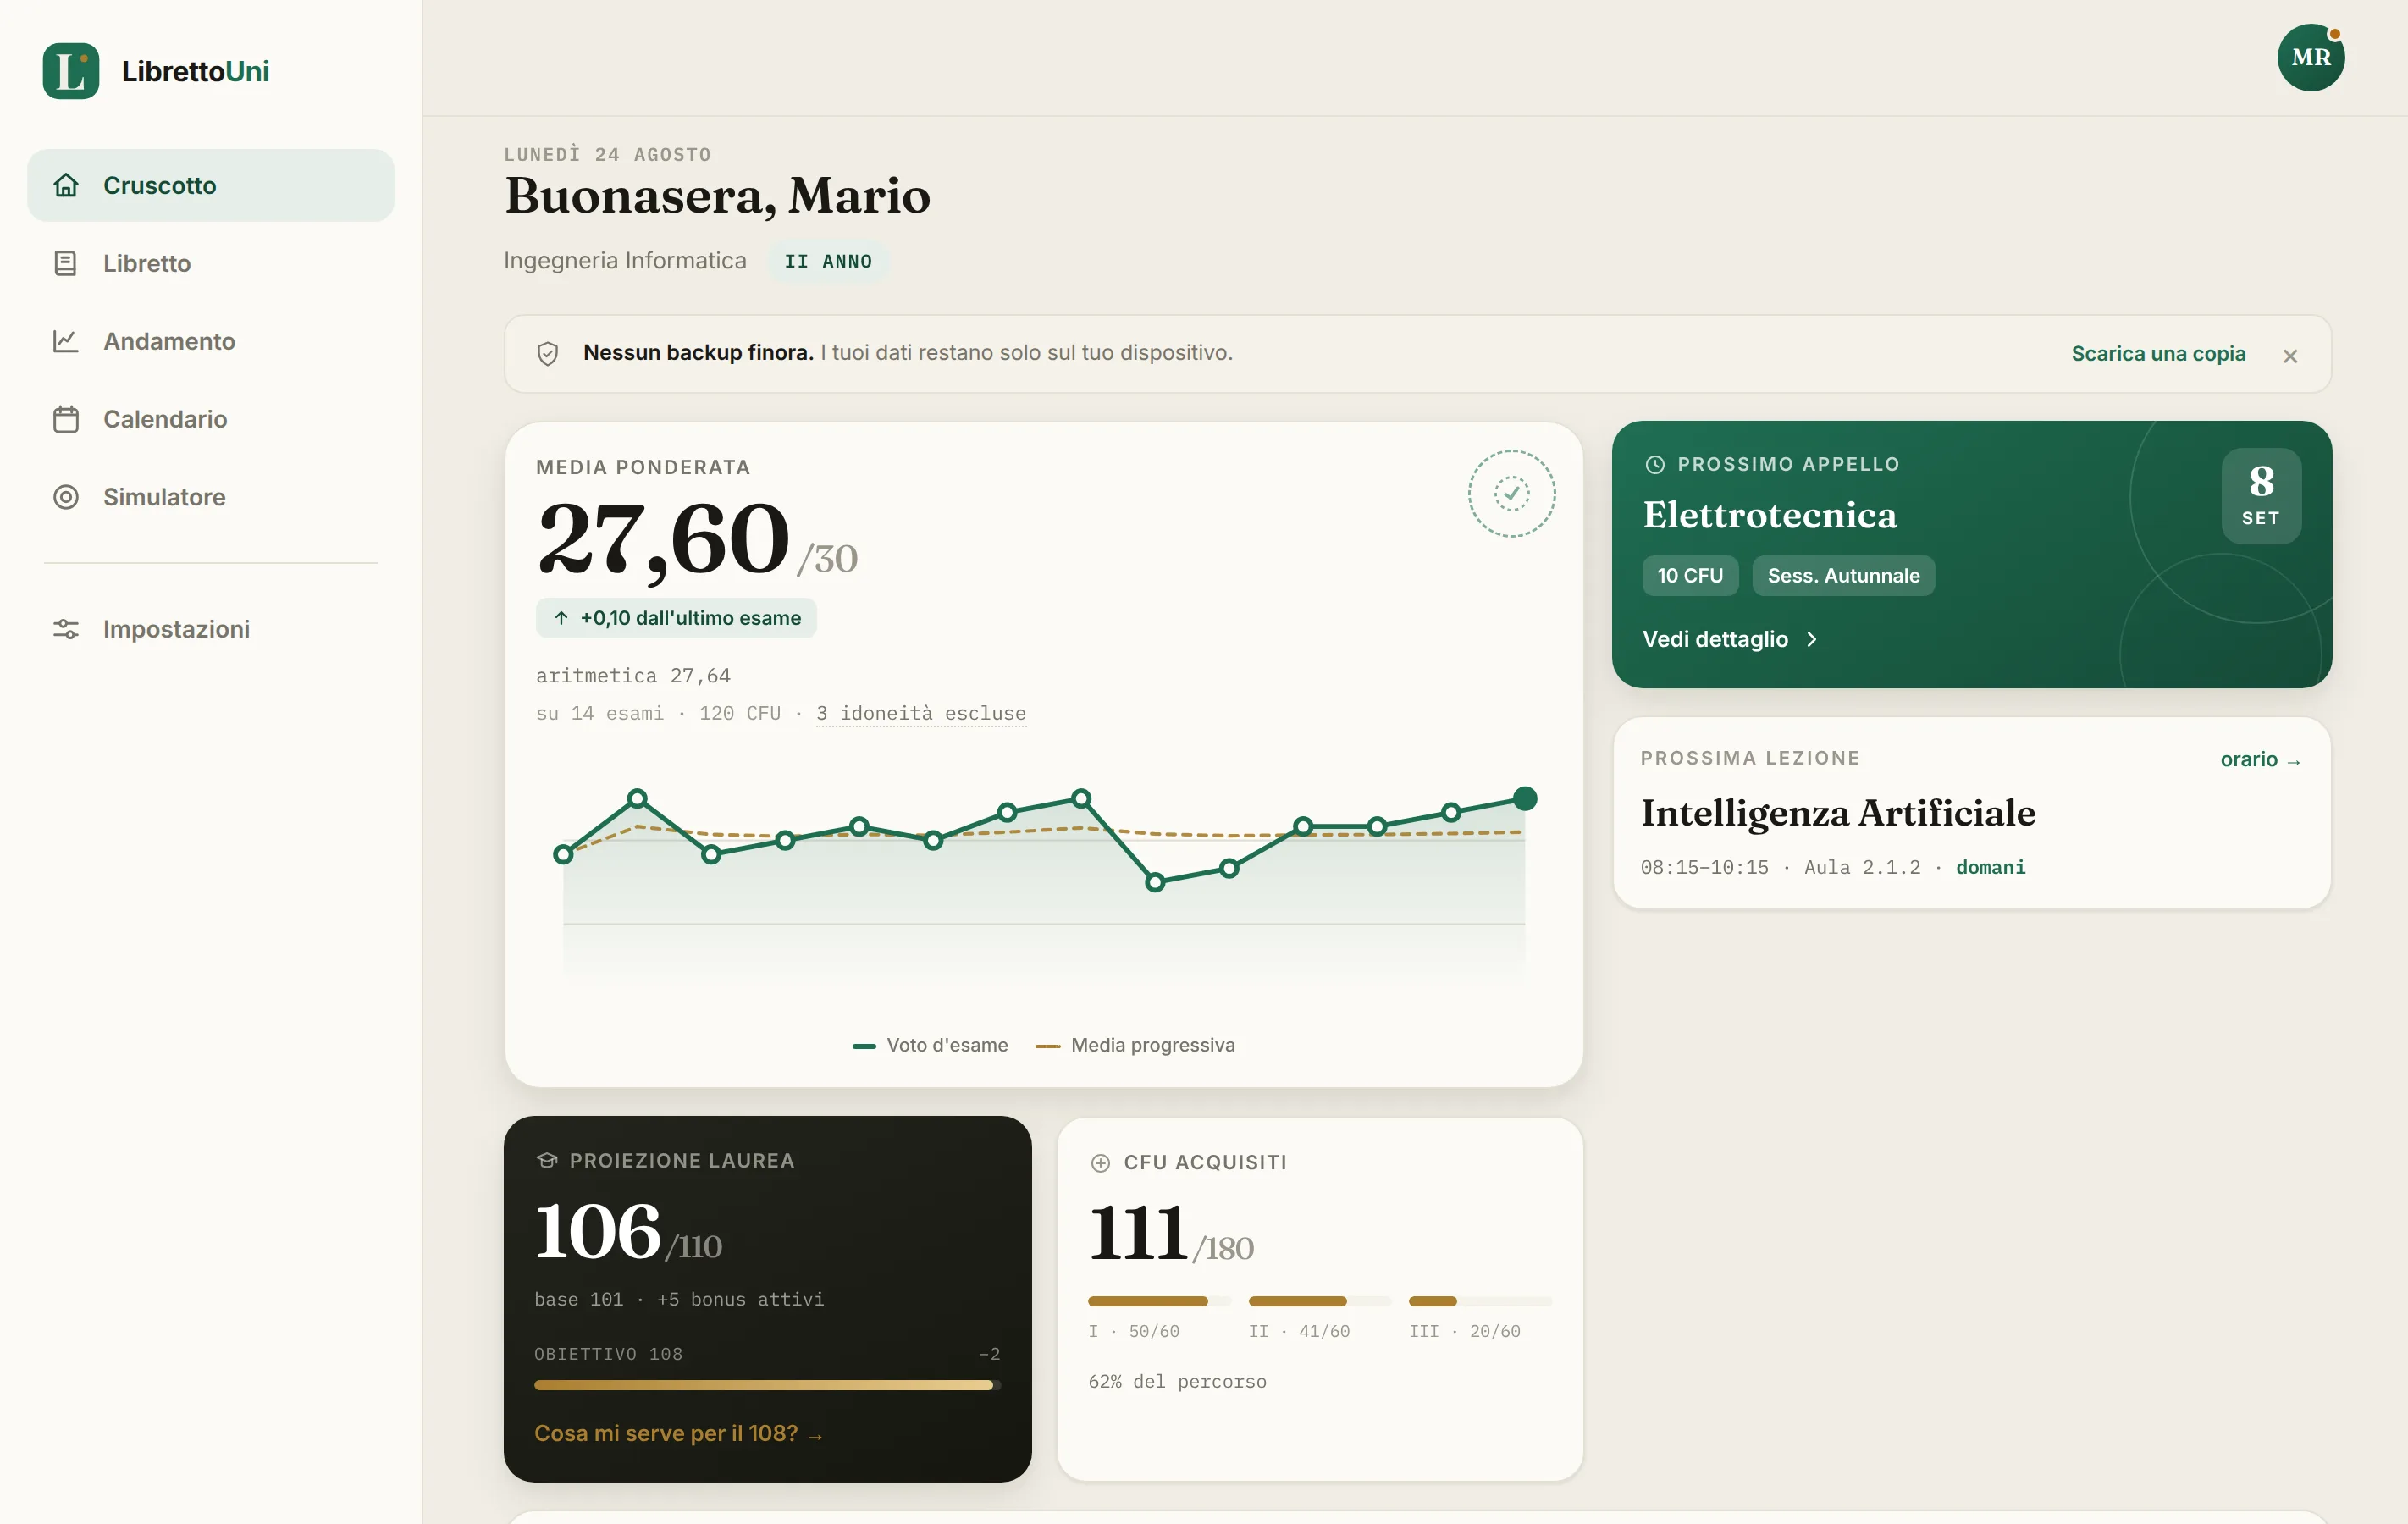Click the Cruscotto home icon
Screen dimensions: 2408x1524
[x=66, y=185]
